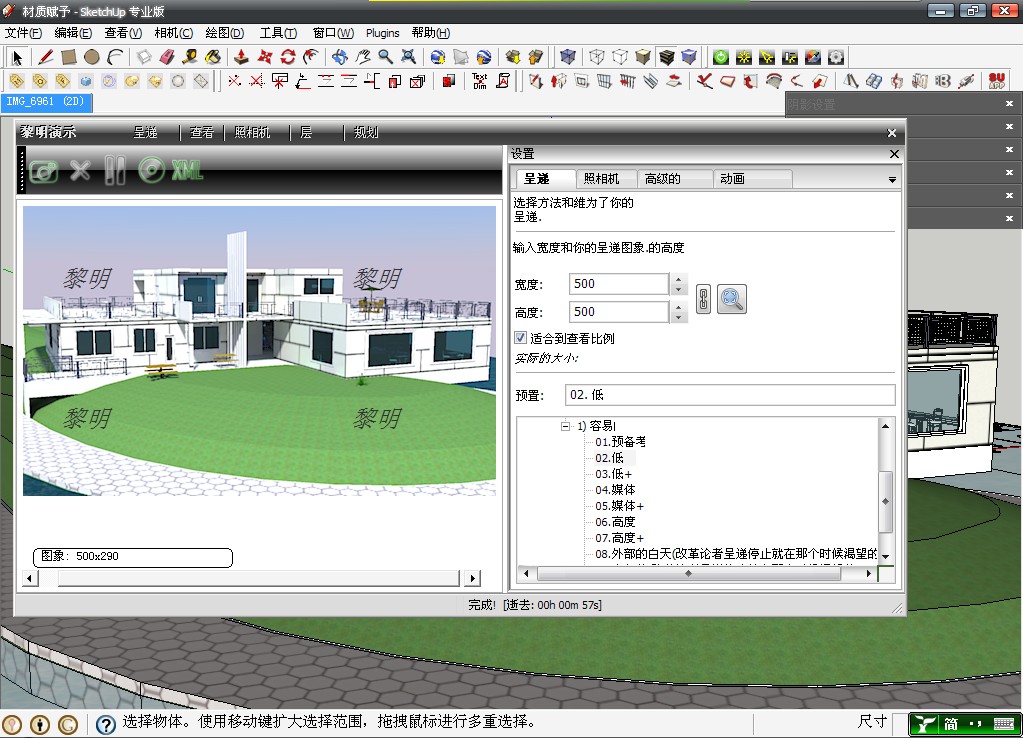
Task: Open the 工具(T) menu
Action: click(x=278, y=33)
